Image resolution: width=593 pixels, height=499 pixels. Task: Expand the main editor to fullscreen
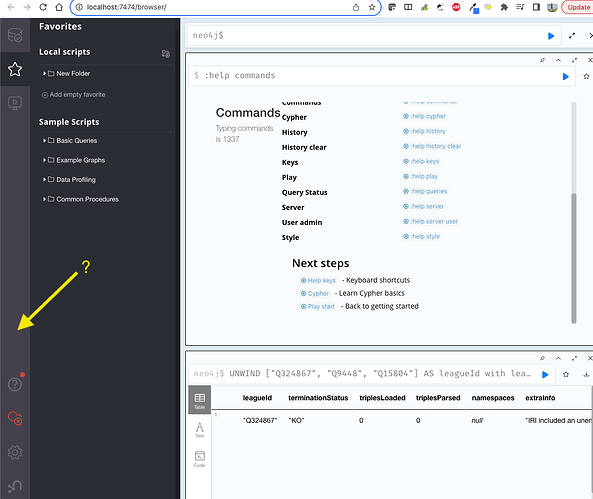572,36
